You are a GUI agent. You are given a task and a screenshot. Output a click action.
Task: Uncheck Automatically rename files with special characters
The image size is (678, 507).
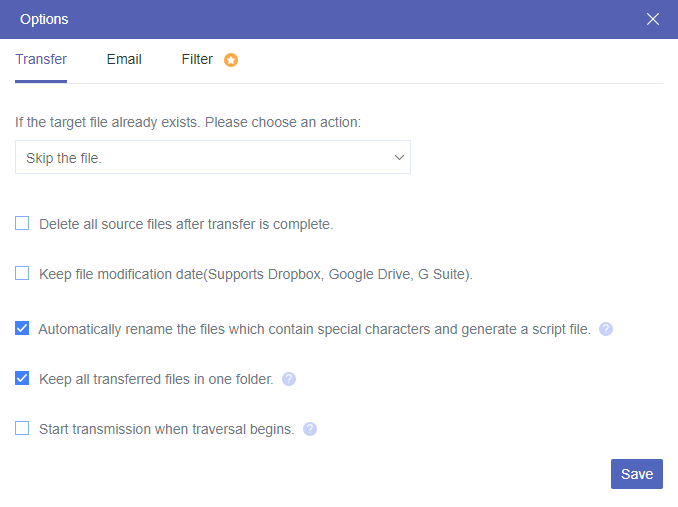(x=22, y=328)
